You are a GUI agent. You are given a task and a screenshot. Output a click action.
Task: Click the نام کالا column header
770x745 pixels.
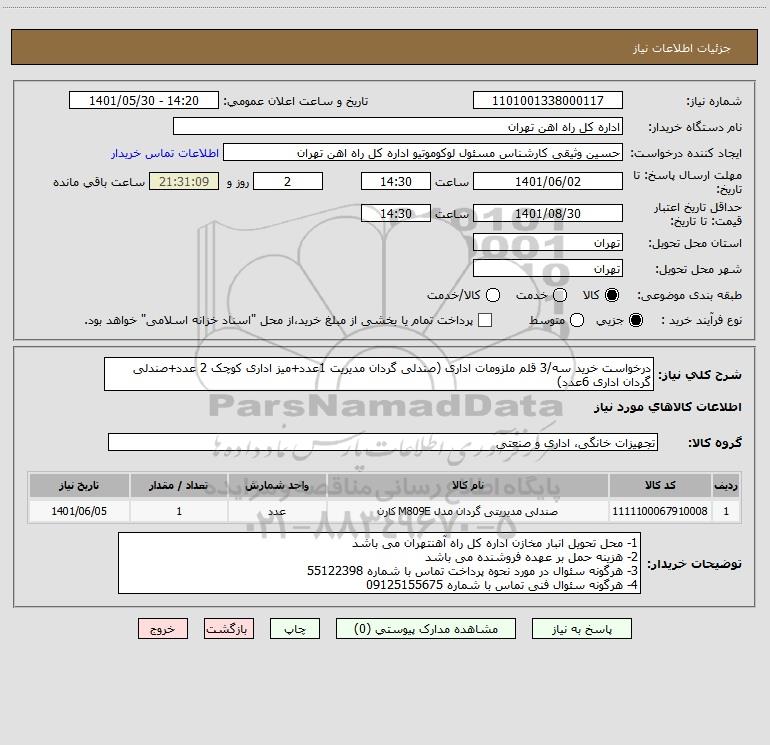(x=468, y=485)
